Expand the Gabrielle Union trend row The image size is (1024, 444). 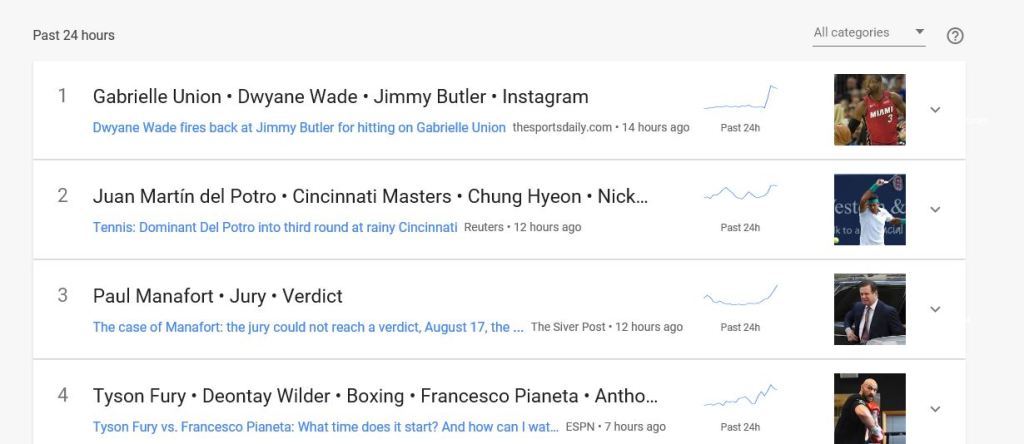pos(935,110)
